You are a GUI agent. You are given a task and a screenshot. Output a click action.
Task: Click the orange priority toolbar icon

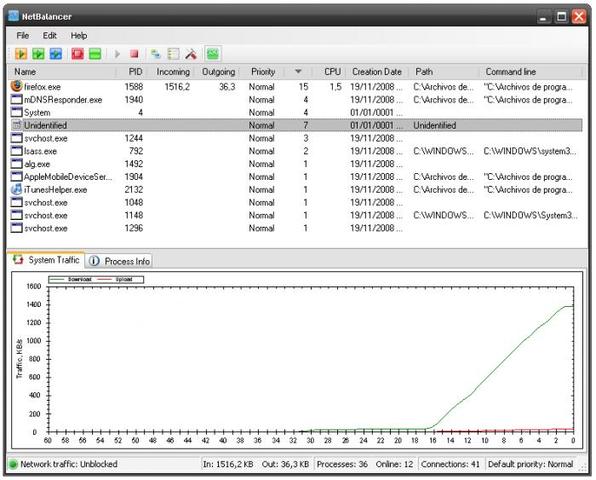pos(21,54)
